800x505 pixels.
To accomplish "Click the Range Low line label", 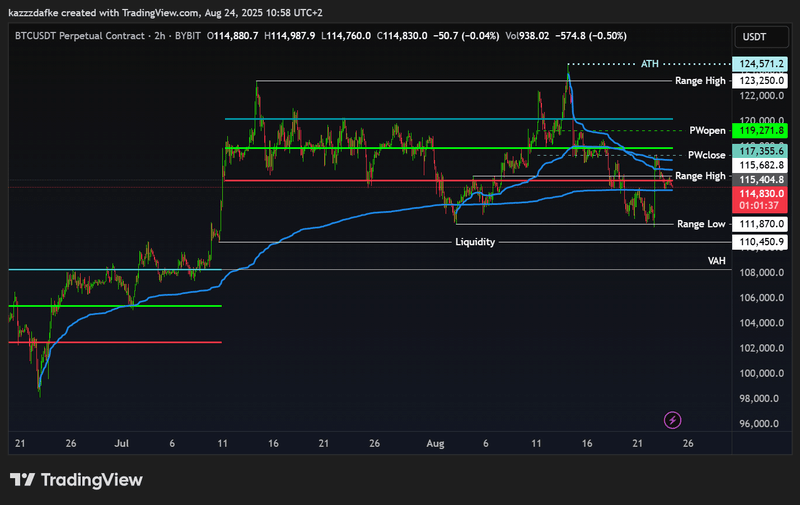I will (701, 224).
